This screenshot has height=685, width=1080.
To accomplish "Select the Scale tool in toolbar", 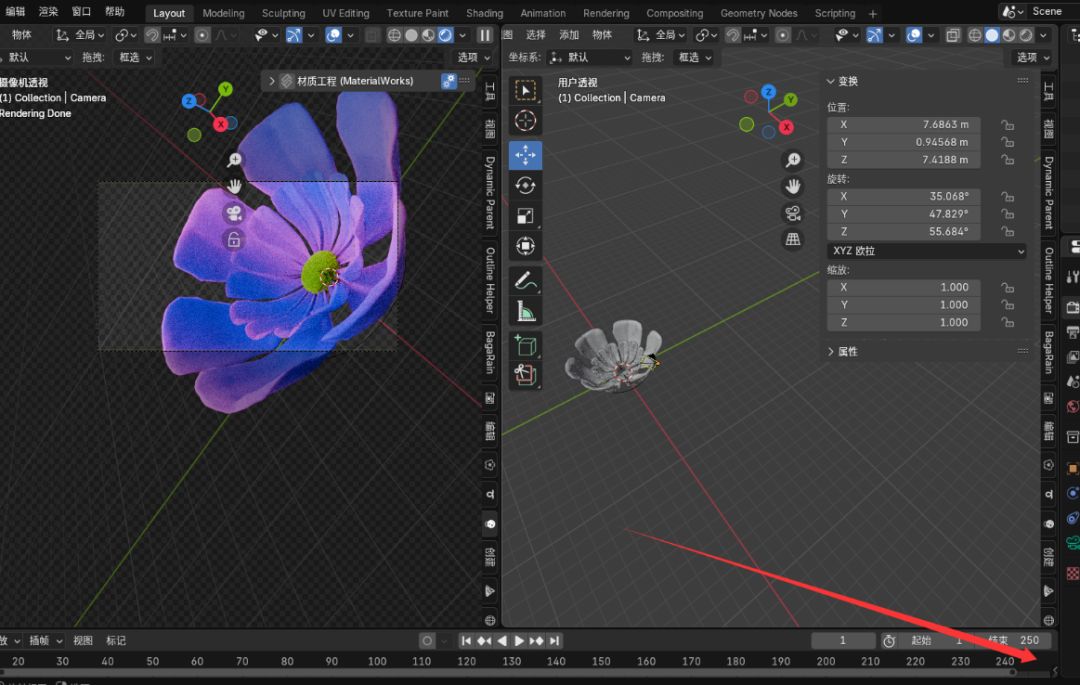I will coord(526,216).
